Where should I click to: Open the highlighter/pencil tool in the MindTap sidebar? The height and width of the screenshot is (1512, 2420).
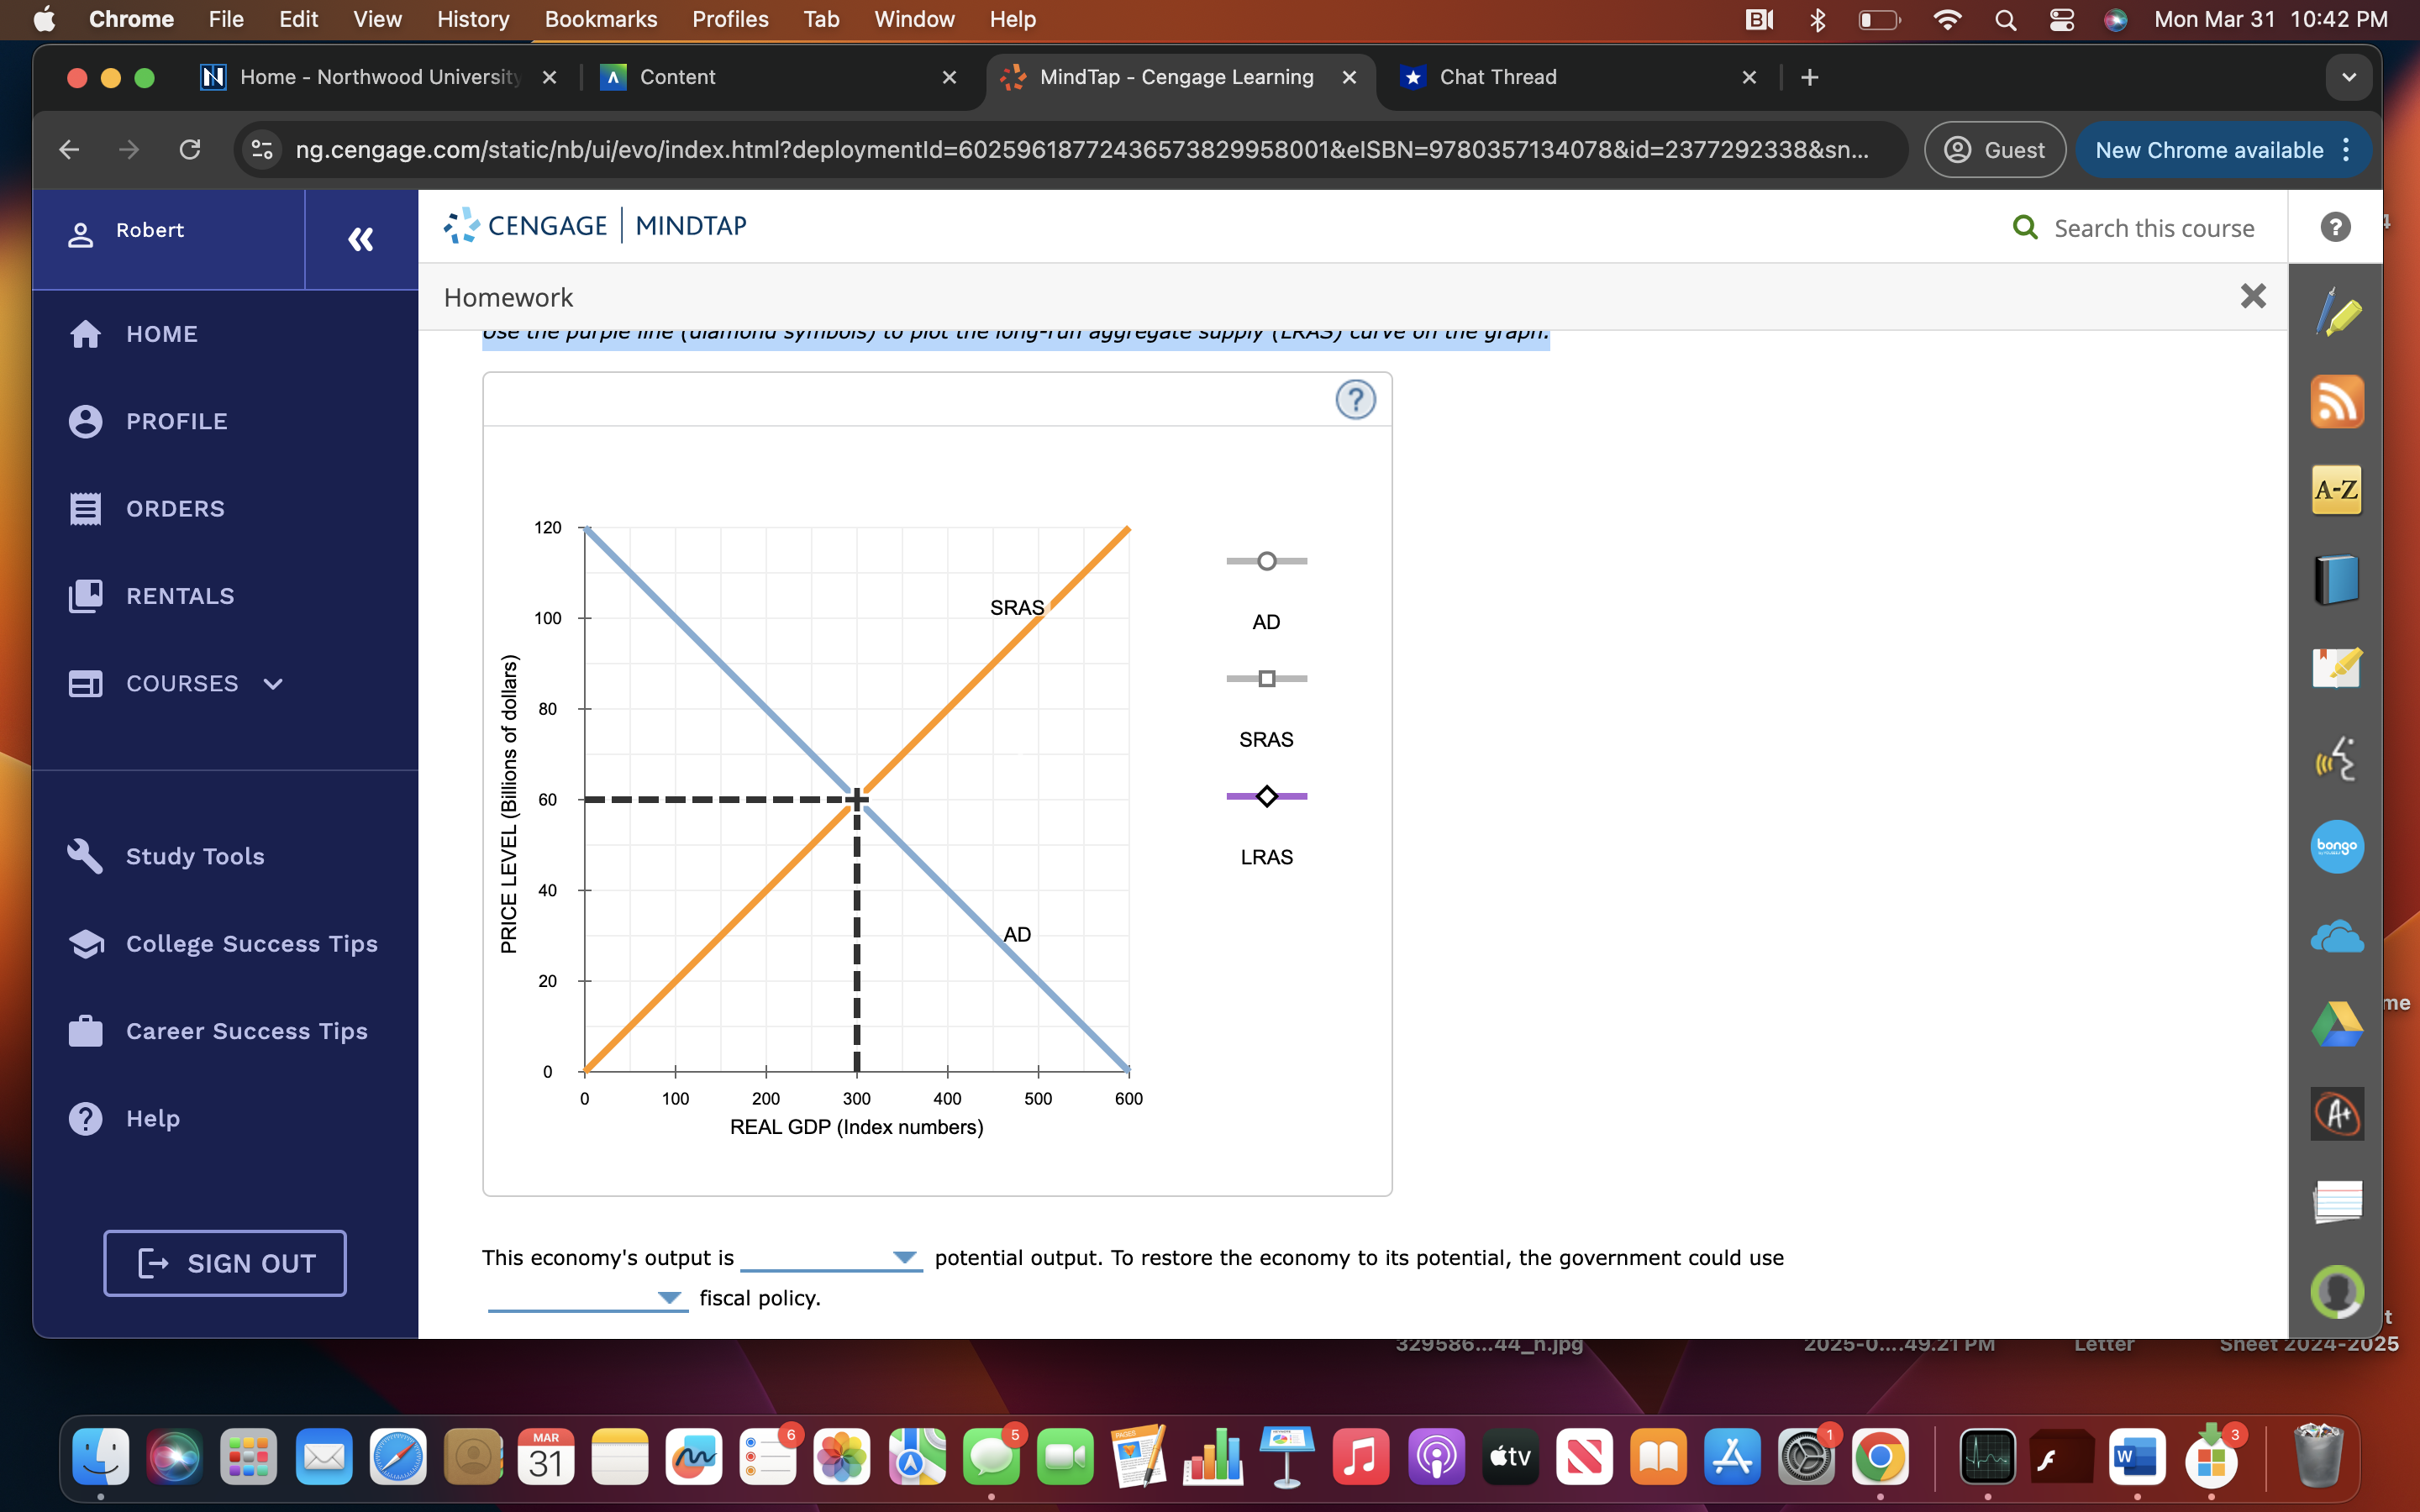(2336, 313)
